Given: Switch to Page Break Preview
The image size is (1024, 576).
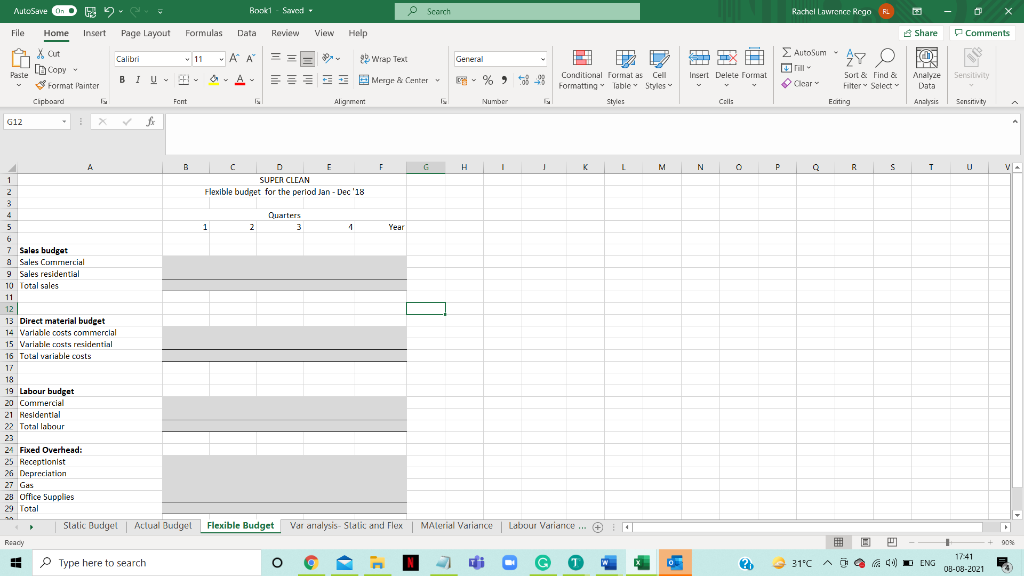Looking at the screenshot, I should click(x=891, y=542).
